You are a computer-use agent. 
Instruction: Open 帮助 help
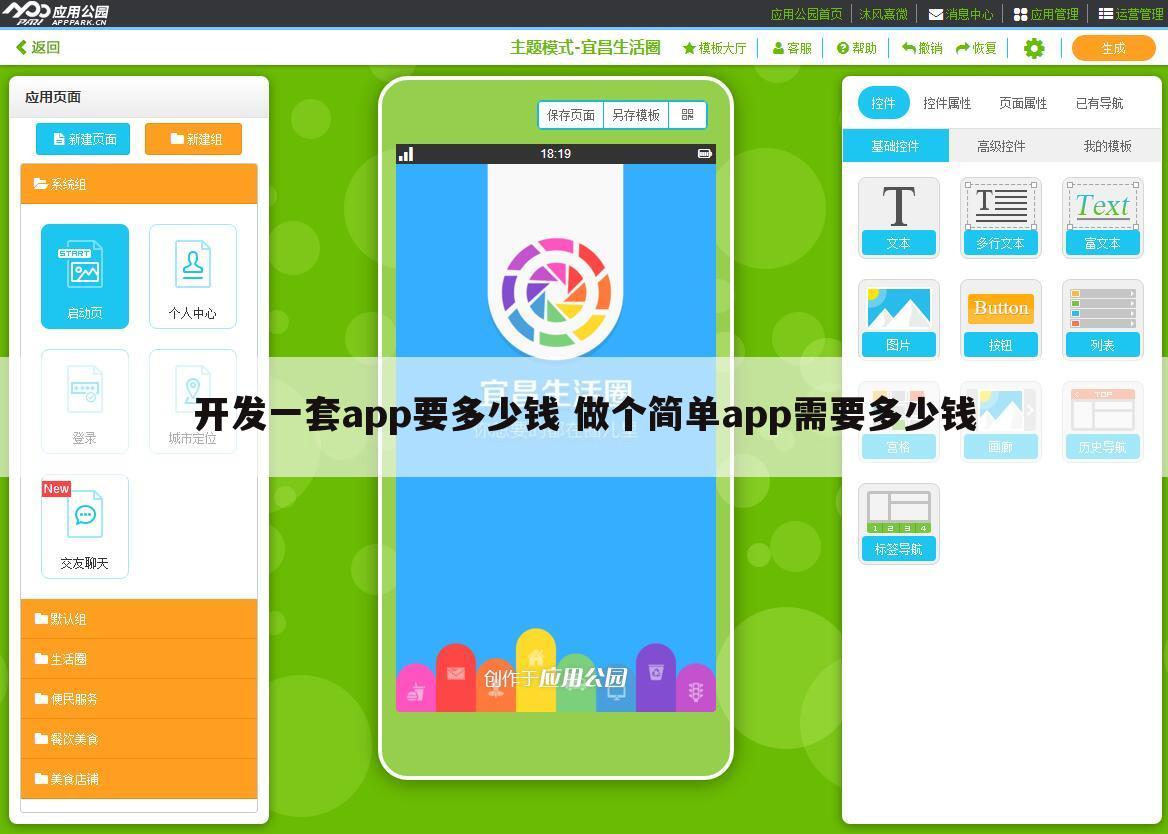point(857,48)
